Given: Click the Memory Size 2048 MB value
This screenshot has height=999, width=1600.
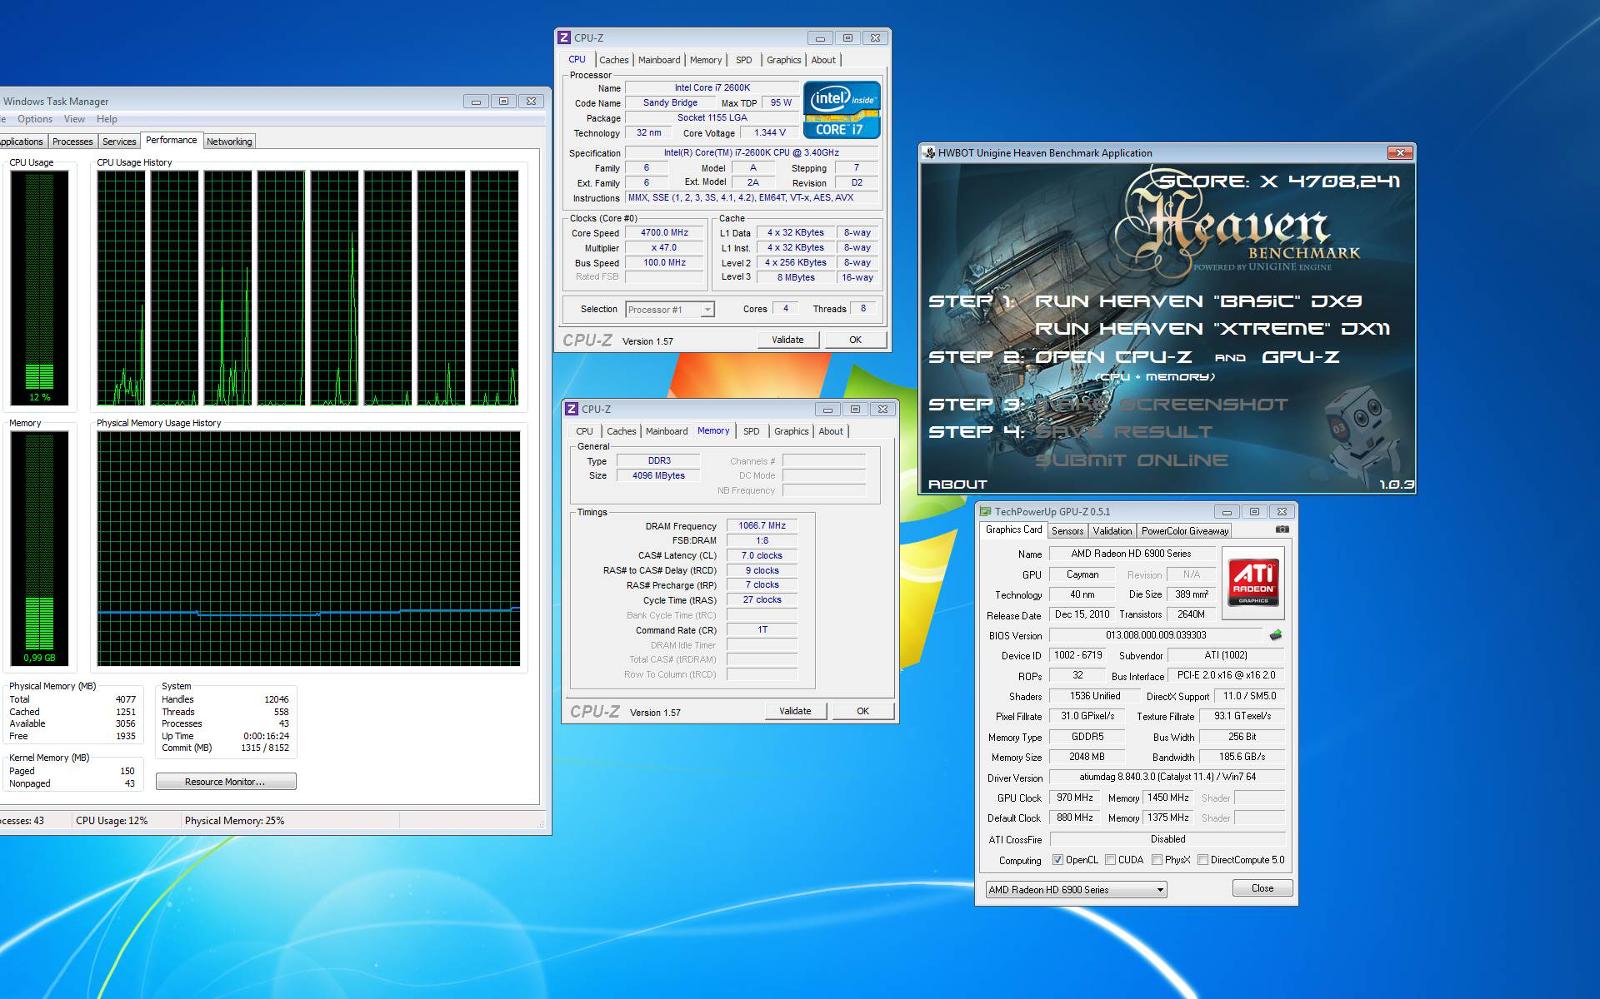Looking at the screenshot, I should (x=1087, y=757).
